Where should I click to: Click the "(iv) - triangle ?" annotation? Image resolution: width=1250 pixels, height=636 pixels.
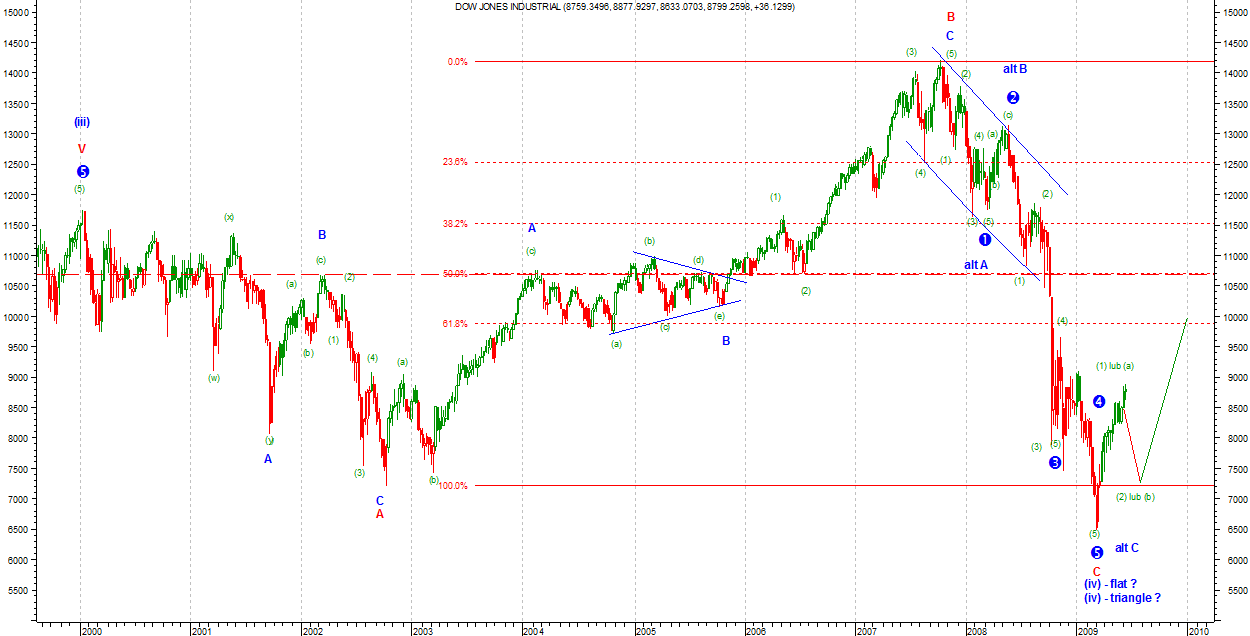[1122, 598]
